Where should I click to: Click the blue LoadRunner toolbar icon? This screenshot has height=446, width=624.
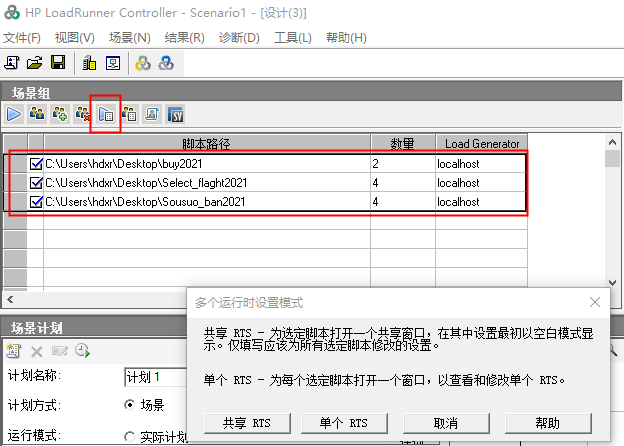click(x=166, y=63)
